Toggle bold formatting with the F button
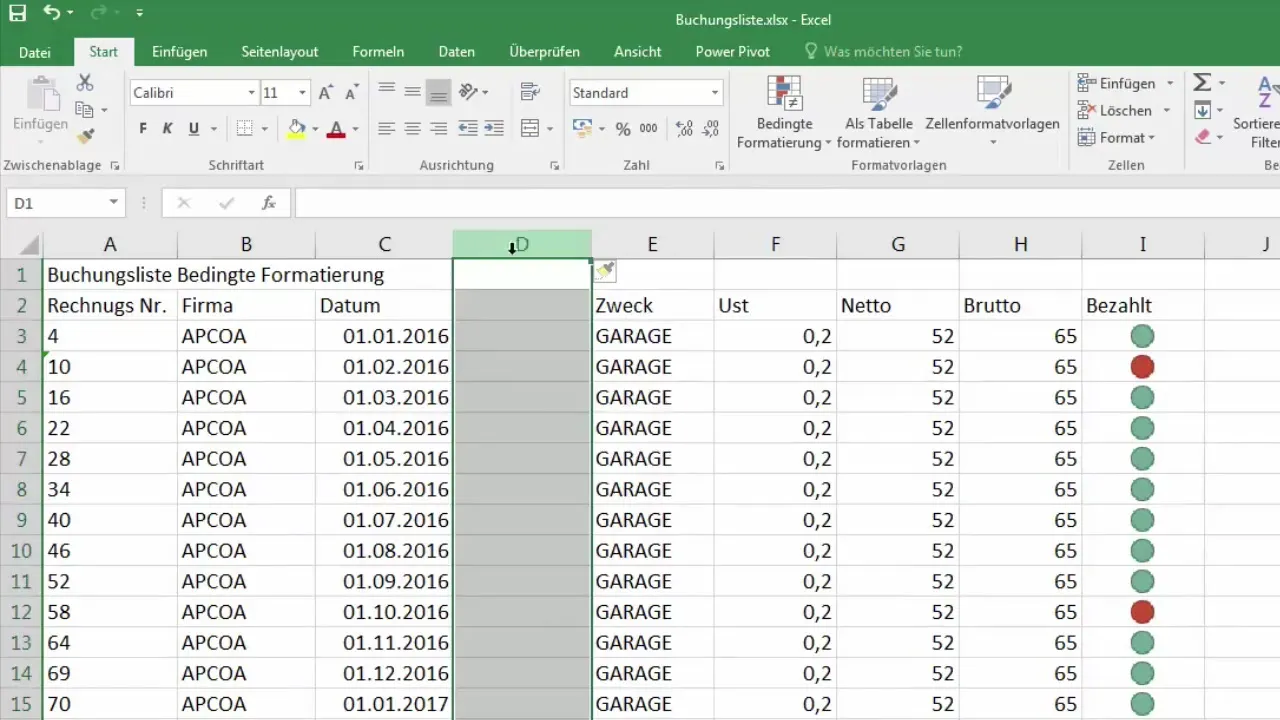1280x720 pixels. click(143, 128)
